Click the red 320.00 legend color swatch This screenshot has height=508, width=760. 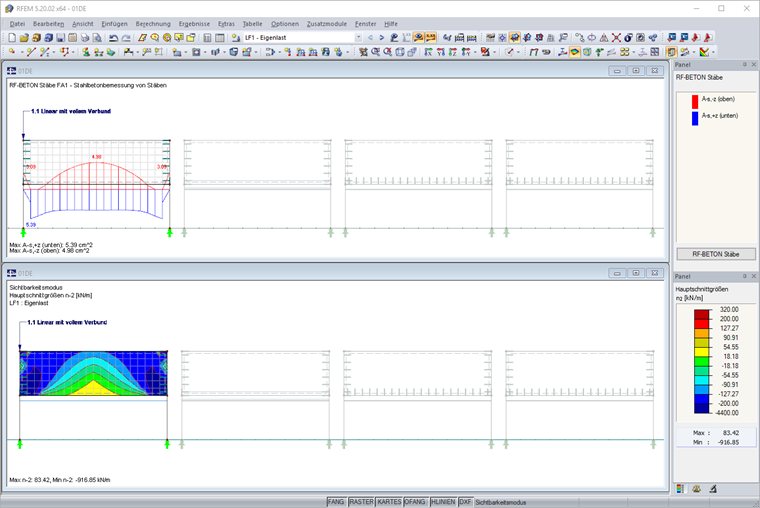click(701, 314)
